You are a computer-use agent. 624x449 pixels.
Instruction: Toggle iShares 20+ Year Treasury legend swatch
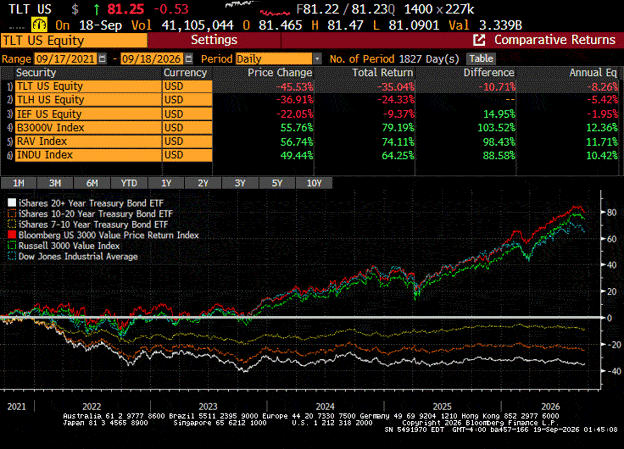pyautogui.click(x=12, y=203)
